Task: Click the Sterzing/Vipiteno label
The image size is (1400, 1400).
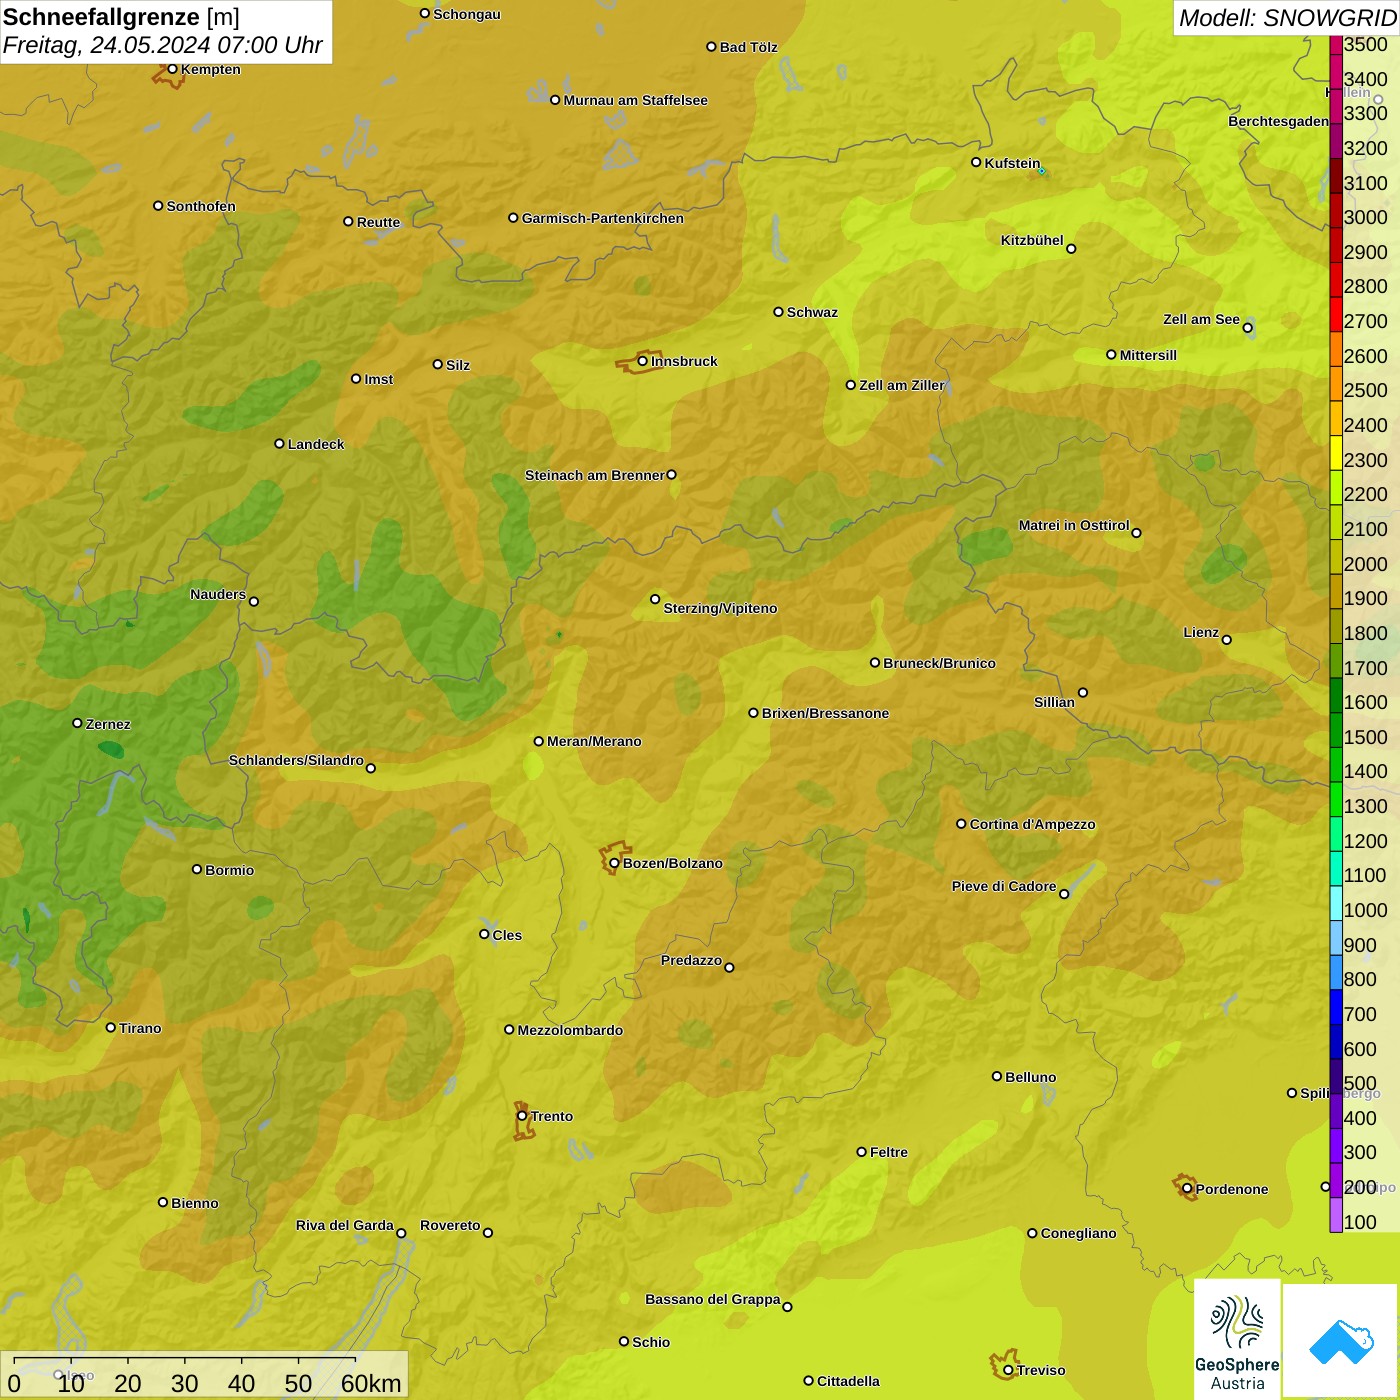Action: (x=720, y=608)
